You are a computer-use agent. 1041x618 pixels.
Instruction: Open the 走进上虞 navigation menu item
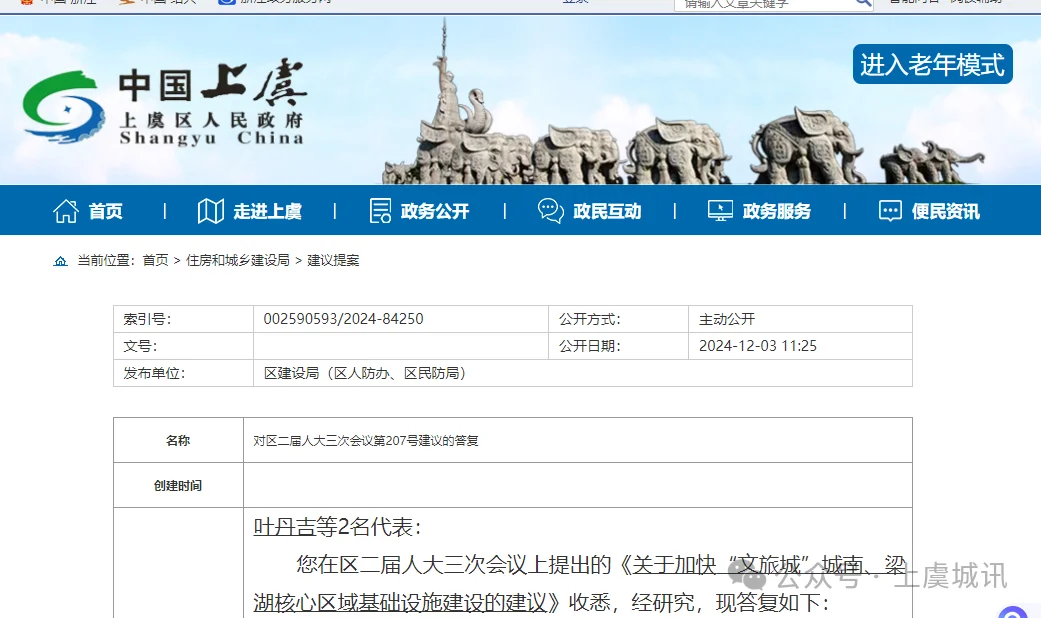click(x=268, y=211)
